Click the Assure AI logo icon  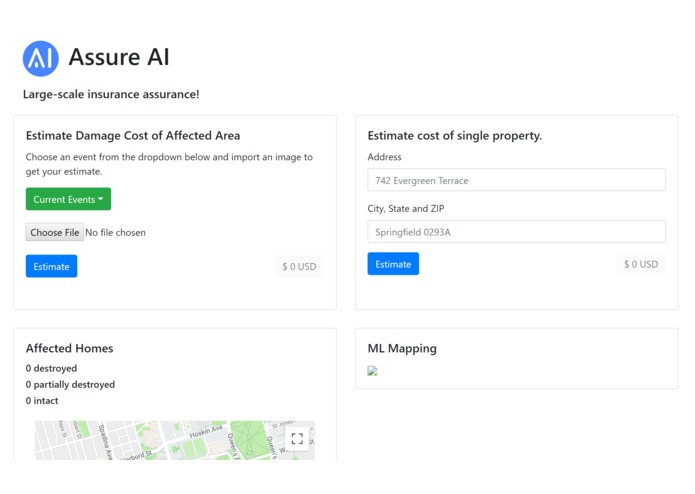pos(40,58)
